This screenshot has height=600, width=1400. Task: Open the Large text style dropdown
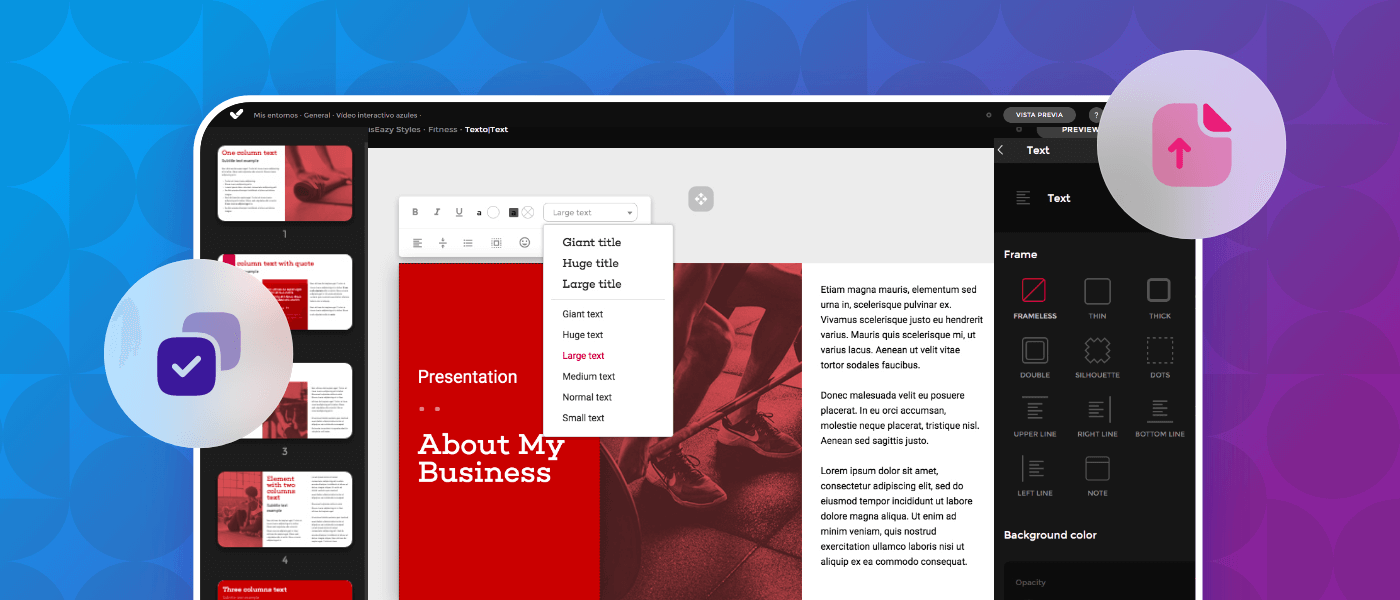point(590,212)
